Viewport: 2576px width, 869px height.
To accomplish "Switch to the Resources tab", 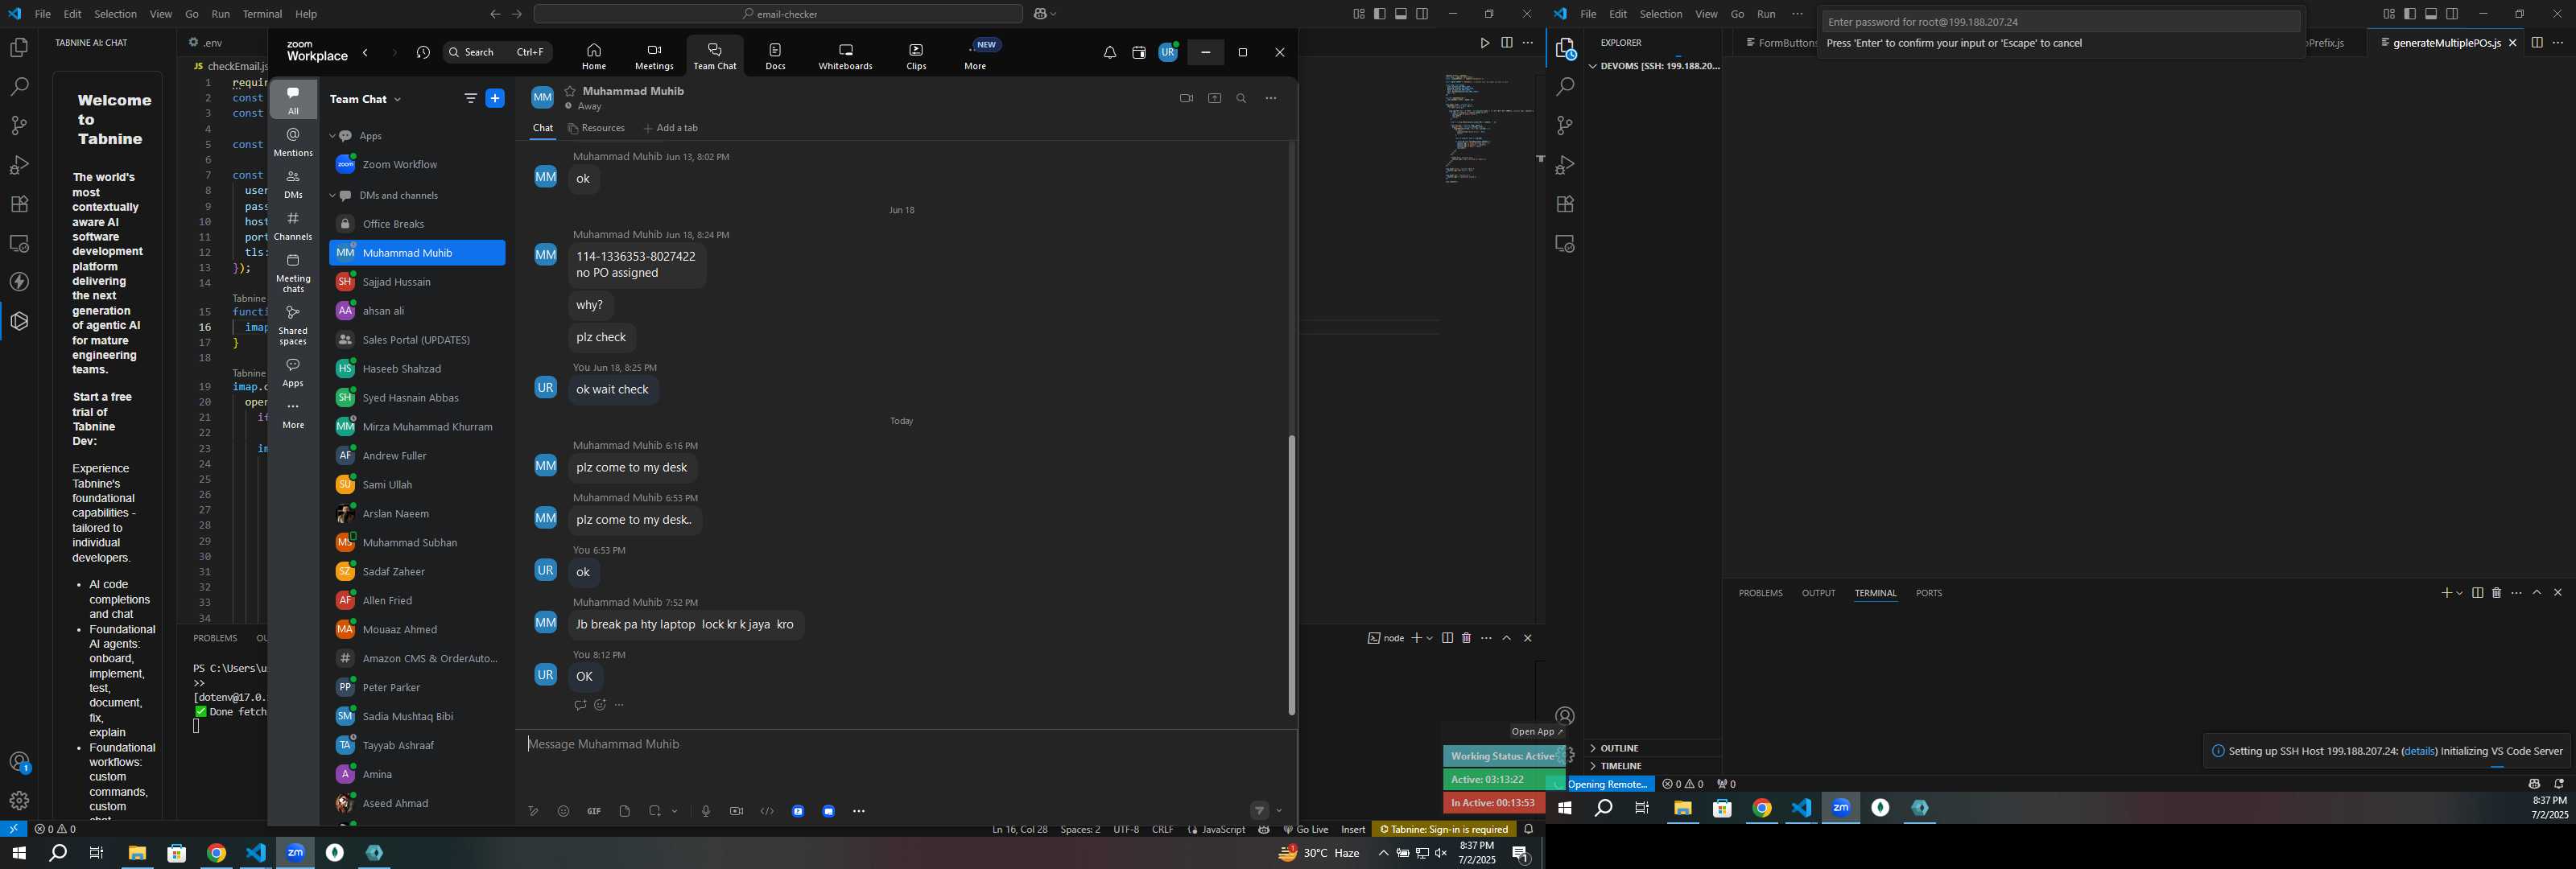I will coord(596,129).
